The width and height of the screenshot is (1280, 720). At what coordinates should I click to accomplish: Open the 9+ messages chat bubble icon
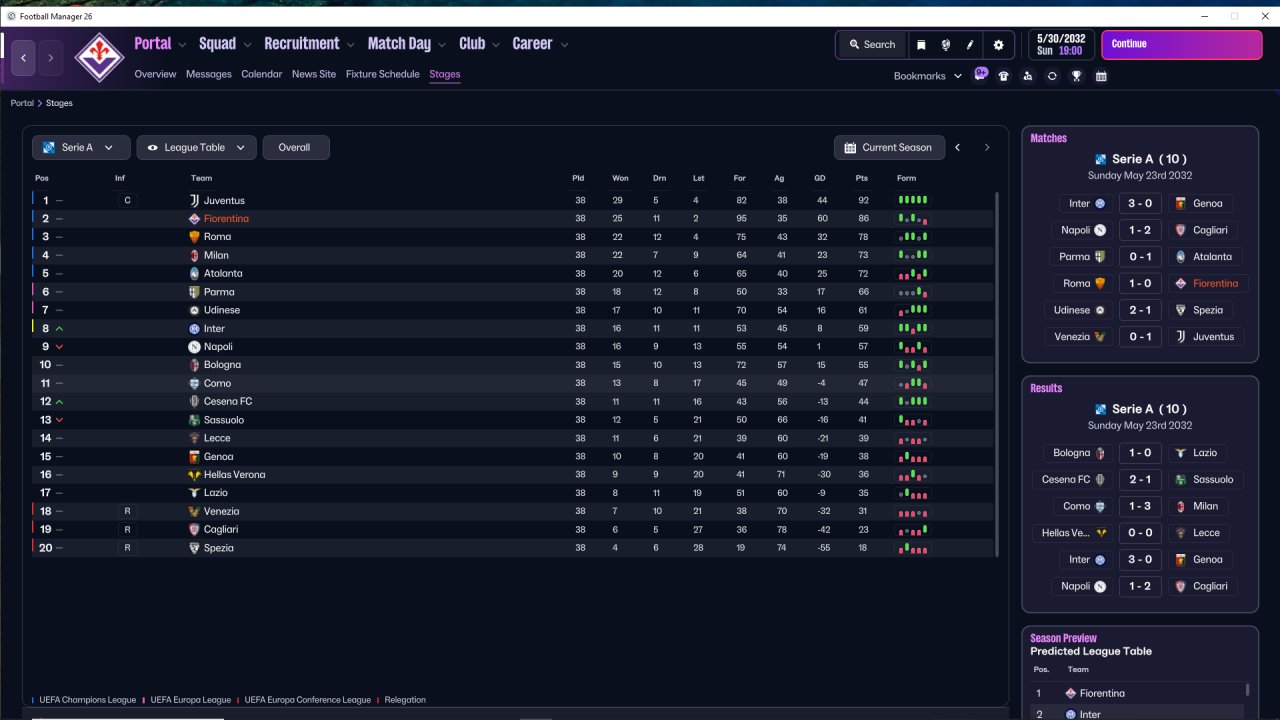click(x=981, y=74)
